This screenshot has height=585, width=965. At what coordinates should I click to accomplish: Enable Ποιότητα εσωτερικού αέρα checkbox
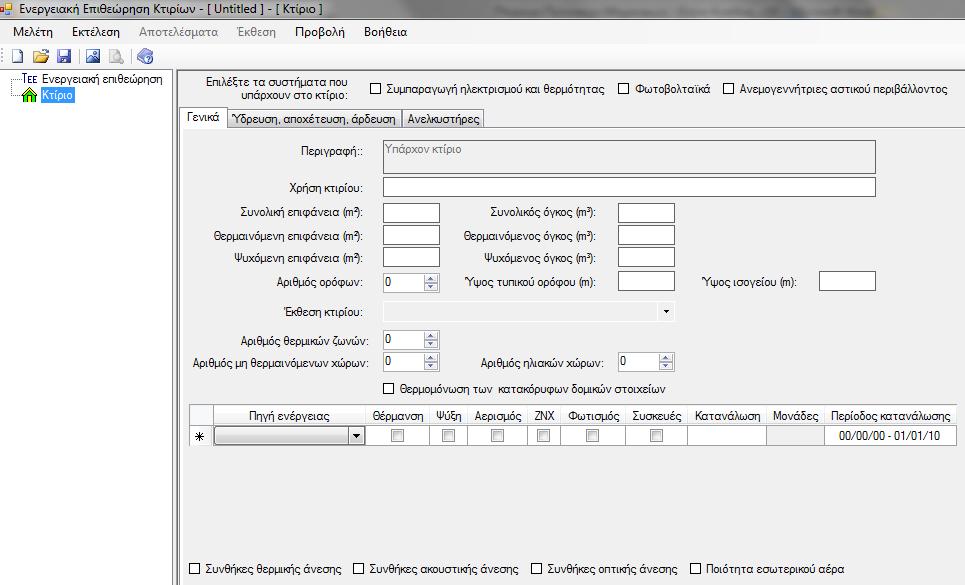point(695,568)
